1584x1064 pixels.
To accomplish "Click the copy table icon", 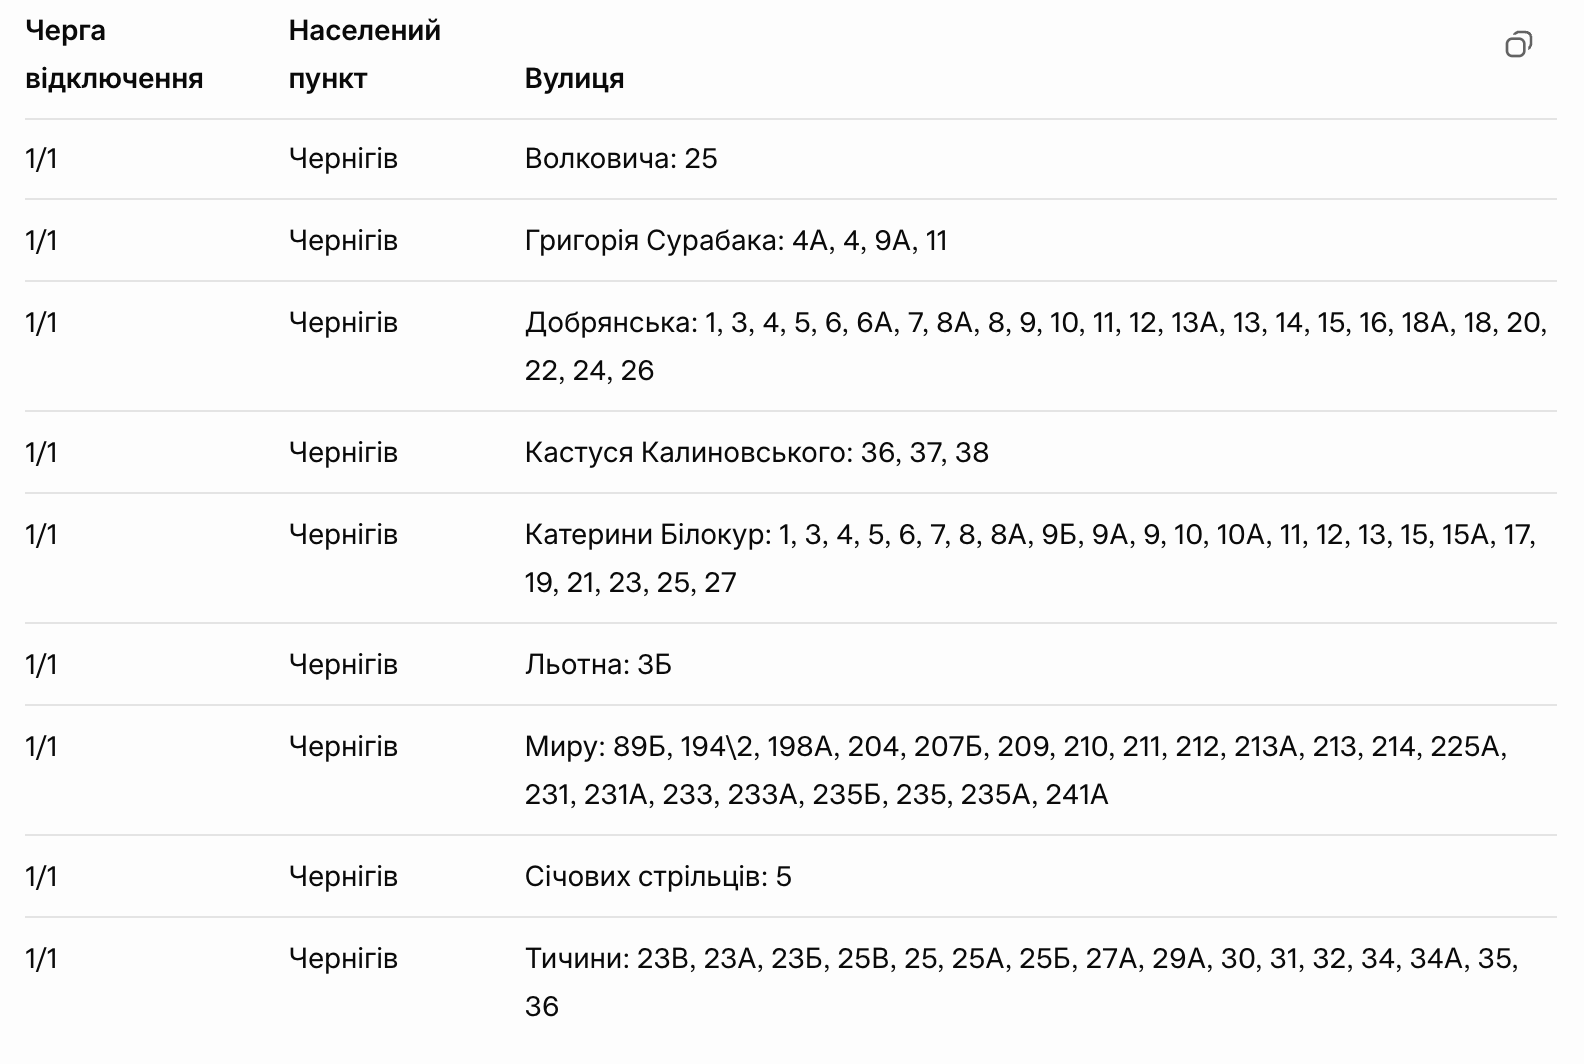I will [x=1518, y=45].
